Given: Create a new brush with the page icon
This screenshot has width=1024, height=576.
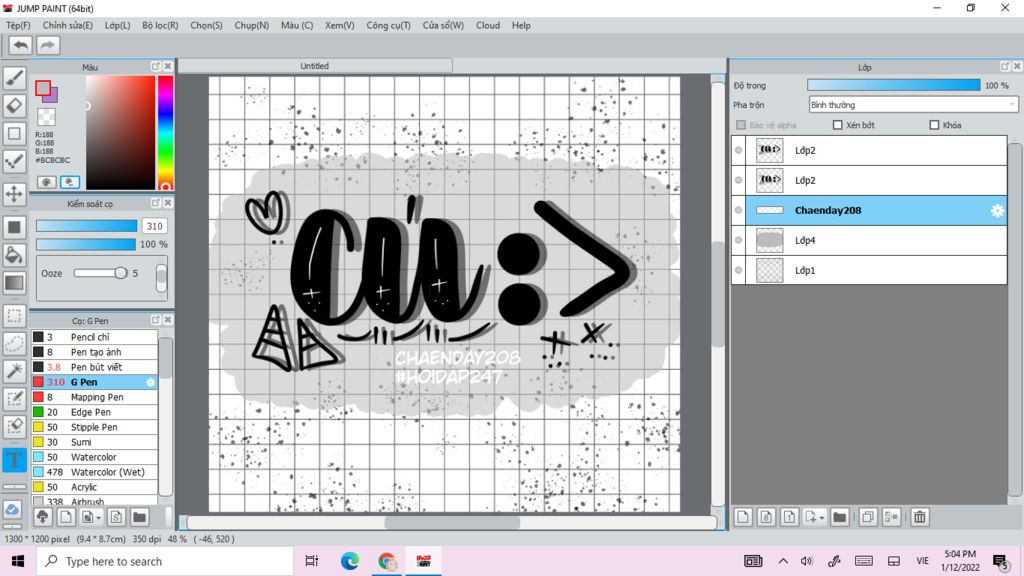Looking at the screenshot, I should [66, 517].
